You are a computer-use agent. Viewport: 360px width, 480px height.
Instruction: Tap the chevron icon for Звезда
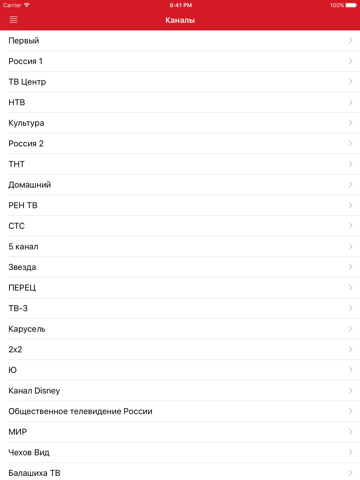point(350,267)
